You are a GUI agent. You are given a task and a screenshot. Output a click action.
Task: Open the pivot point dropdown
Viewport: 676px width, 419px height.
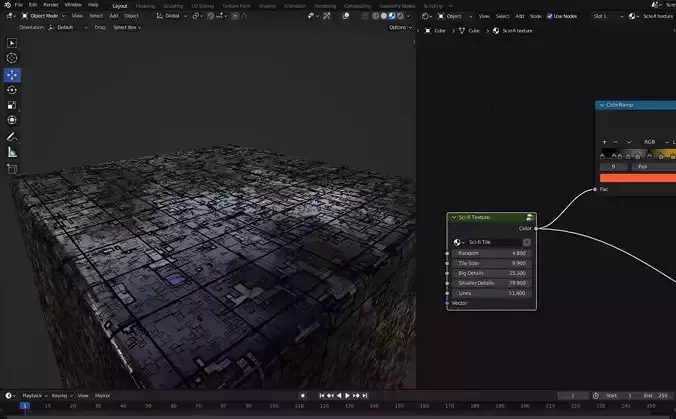197,16
